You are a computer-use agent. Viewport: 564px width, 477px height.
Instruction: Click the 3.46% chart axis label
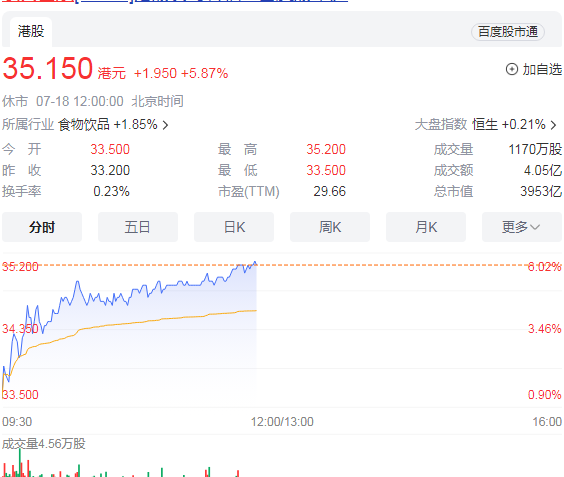coord(545,329)
